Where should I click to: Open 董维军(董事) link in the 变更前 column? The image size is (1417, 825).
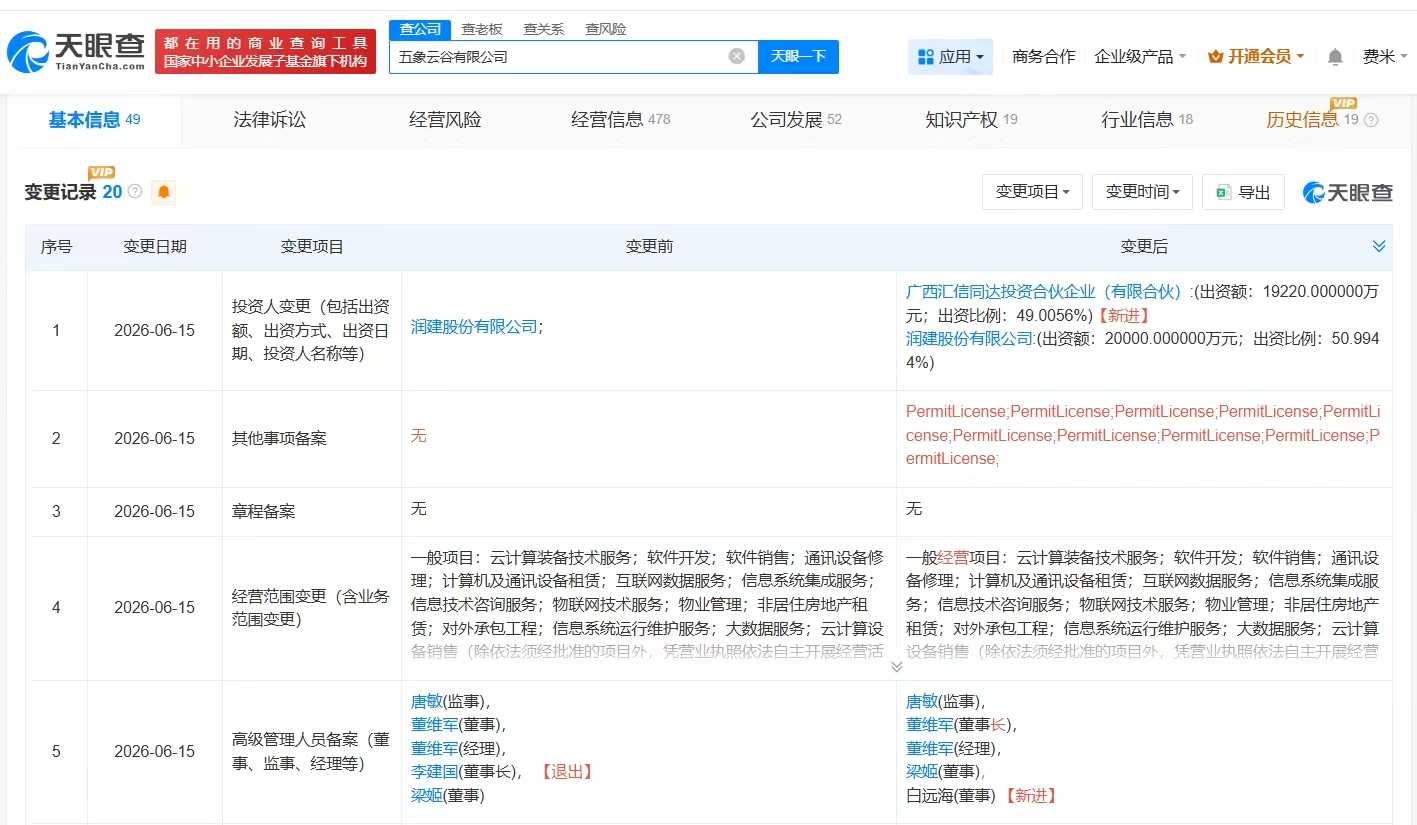(x=434, y=724)
